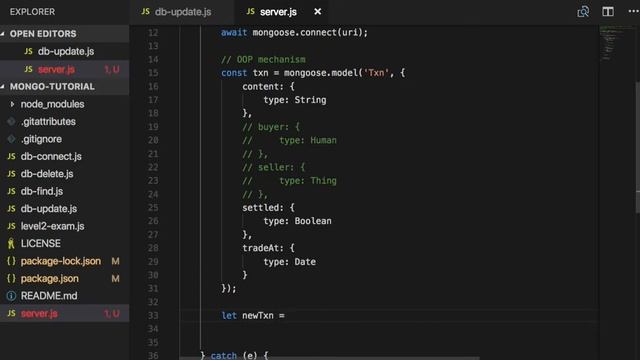This screenshot has width=640, height=360.
Task: Click 'type: Date' on line 29
Action: tap(289, 262)
